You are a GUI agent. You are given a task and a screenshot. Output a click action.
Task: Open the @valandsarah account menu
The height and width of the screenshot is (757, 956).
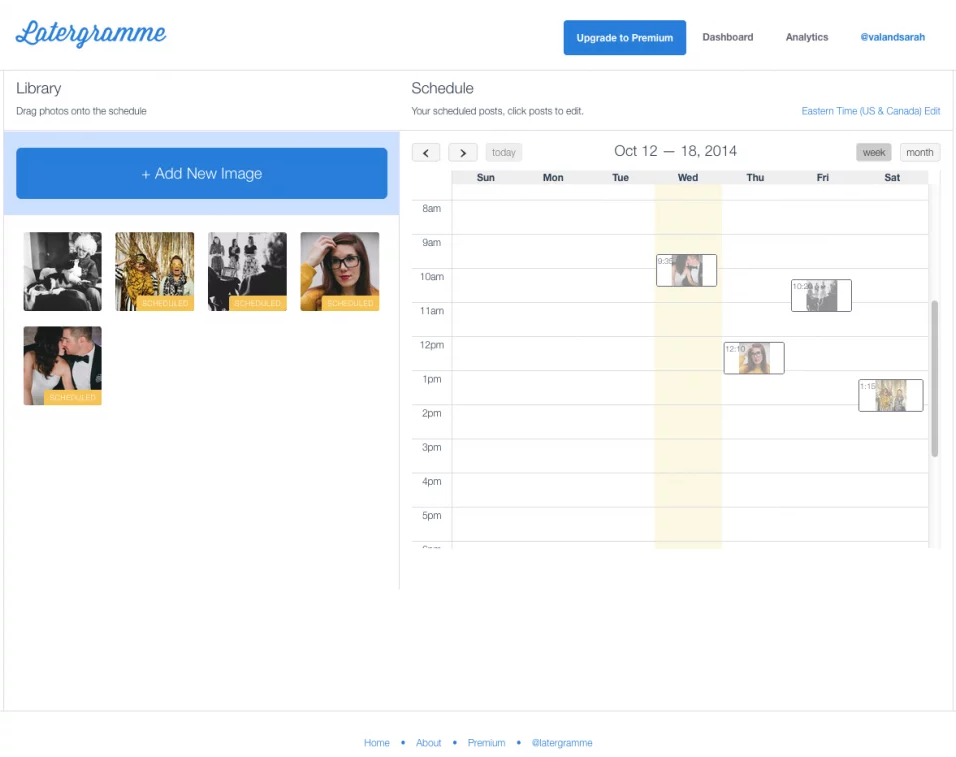pyautogui.click(x=892, y=38)
